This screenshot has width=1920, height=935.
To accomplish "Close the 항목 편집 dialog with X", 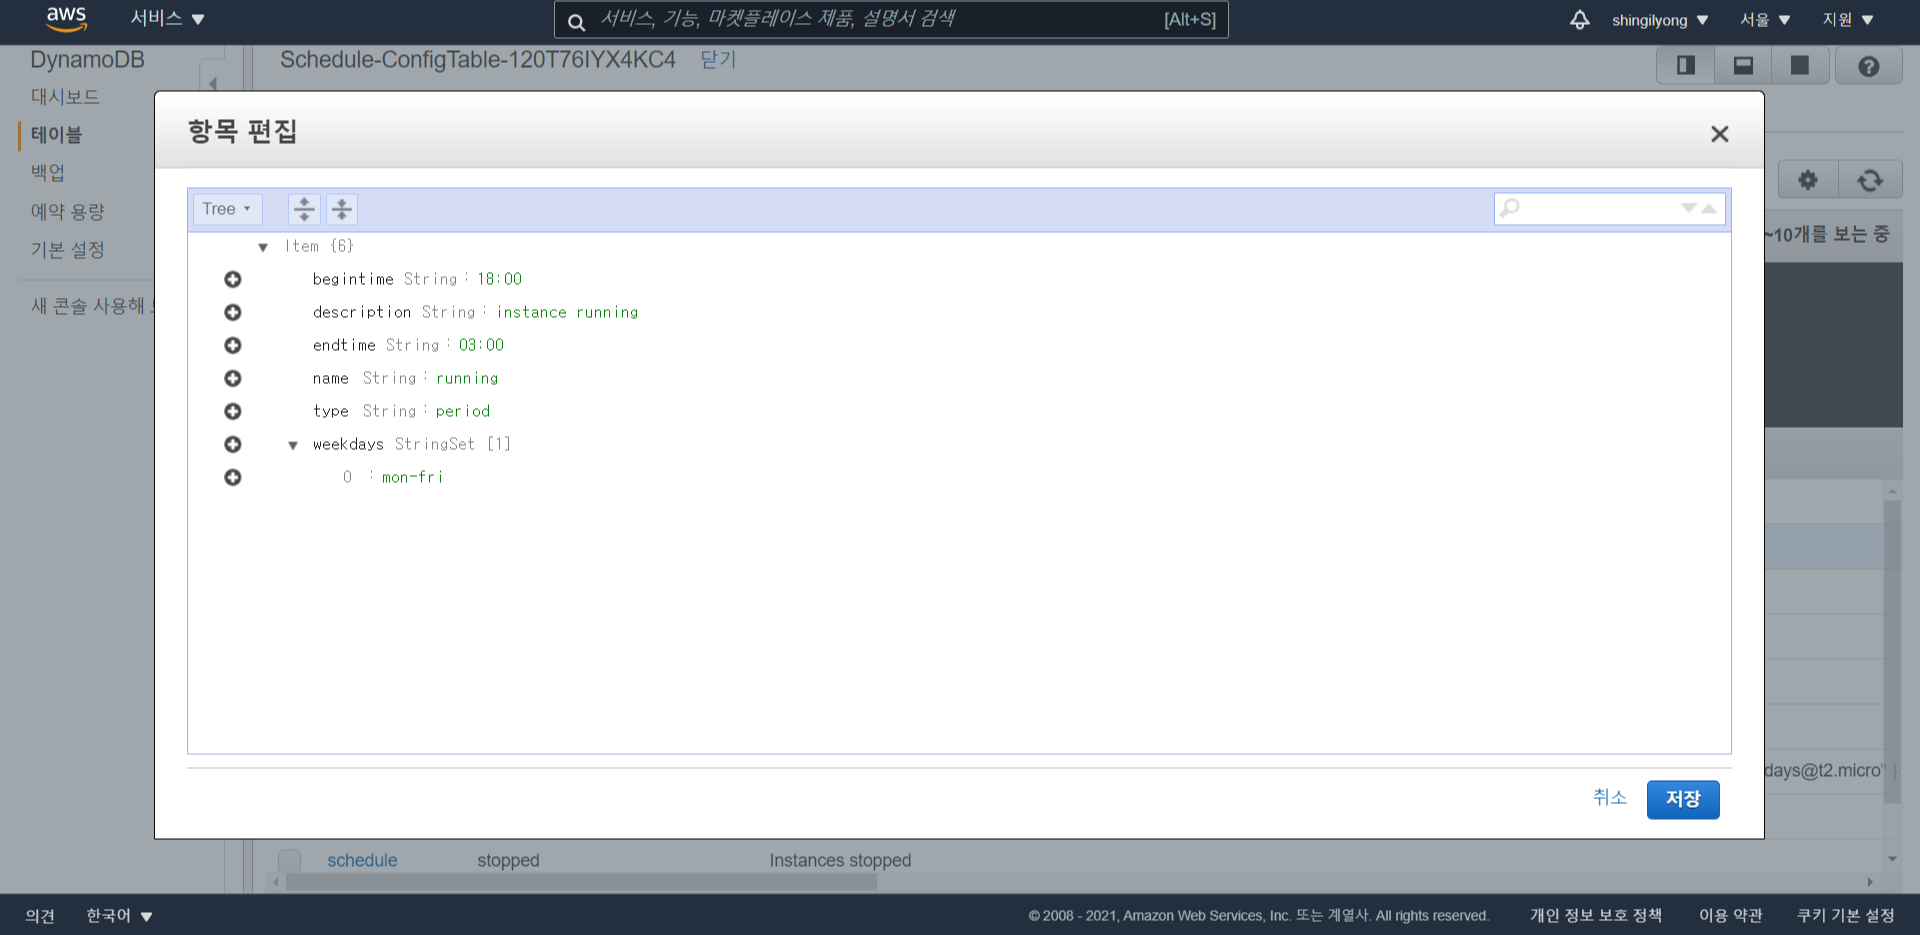I will [1719, 134].
